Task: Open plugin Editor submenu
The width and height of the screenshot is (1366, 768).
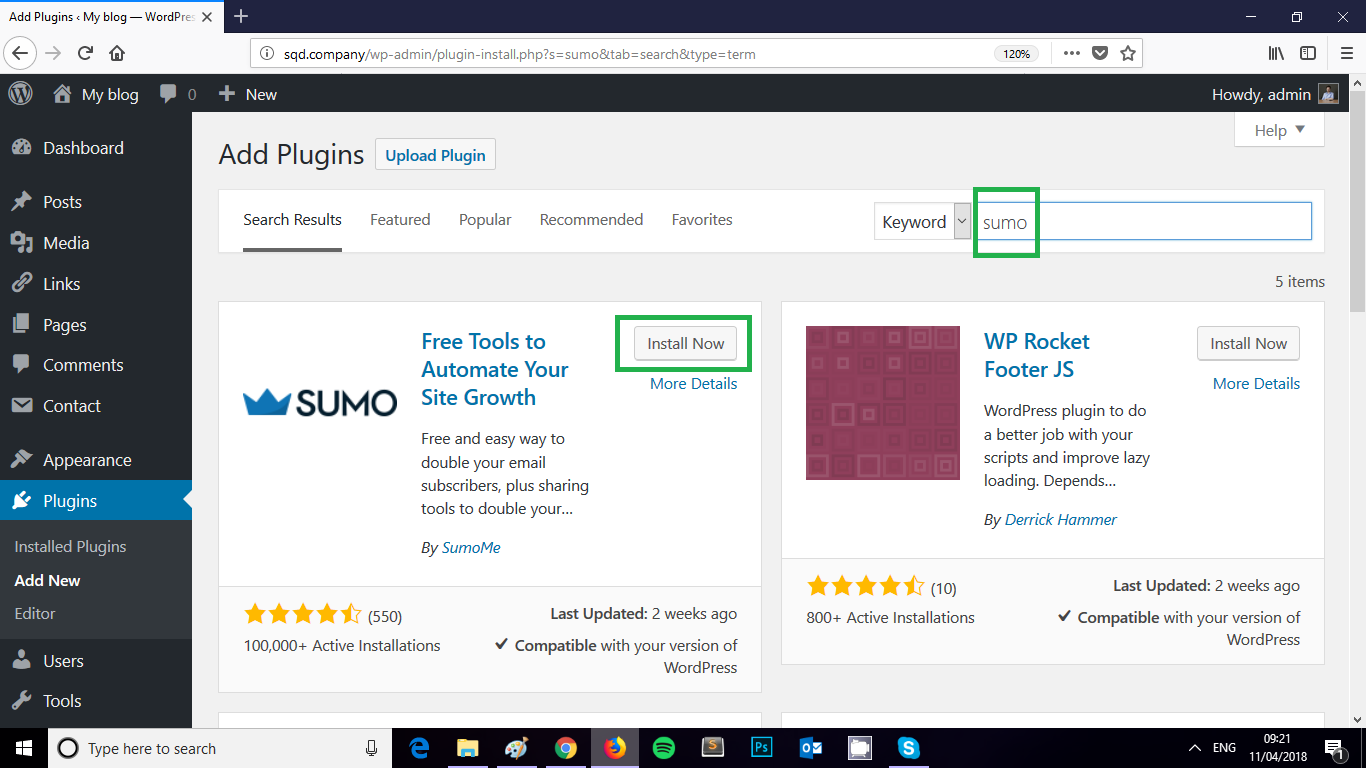Action: coord(35,613)
